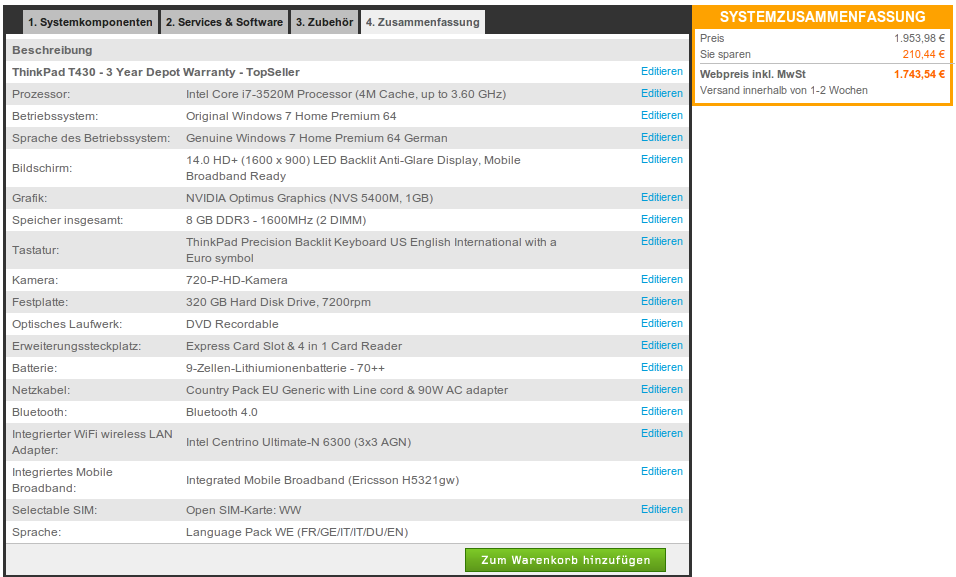Click '9-Zellen-Lithiumionenbatterie - 70++'
Viewport: 956px width, 577px height.
tap(285, 368)
